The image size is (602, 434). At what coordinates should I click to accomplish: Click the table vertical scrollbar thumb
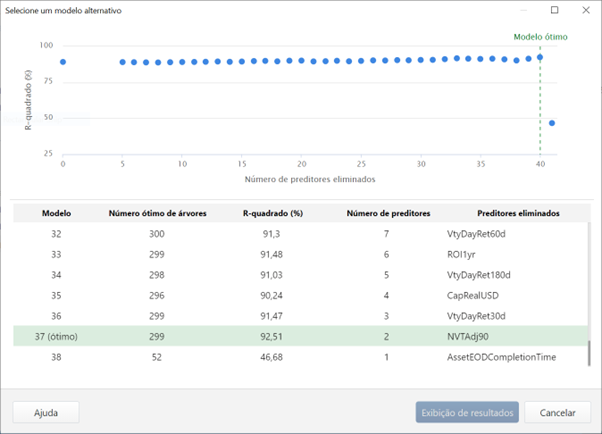(x=588, y=353)
